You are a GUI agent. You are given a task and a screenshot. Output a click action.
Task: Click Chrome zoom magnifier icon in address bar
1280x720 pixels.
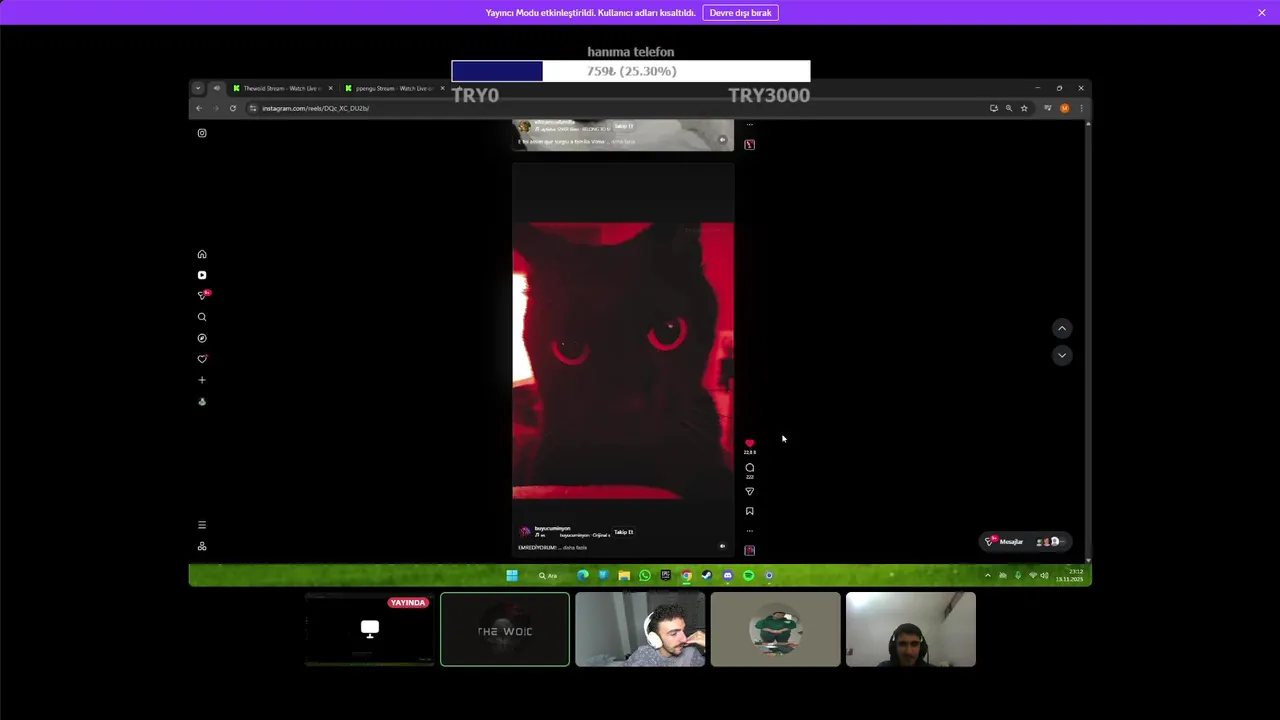[x=1009, y=108]
